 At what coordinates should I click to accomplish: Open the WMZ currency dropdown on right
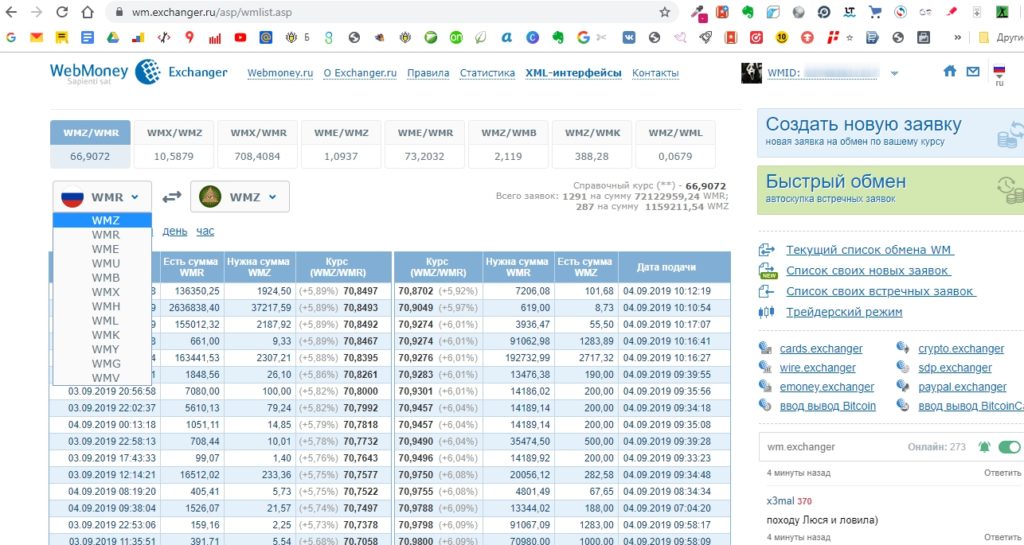pyautogui.click(x=240, y=196)
